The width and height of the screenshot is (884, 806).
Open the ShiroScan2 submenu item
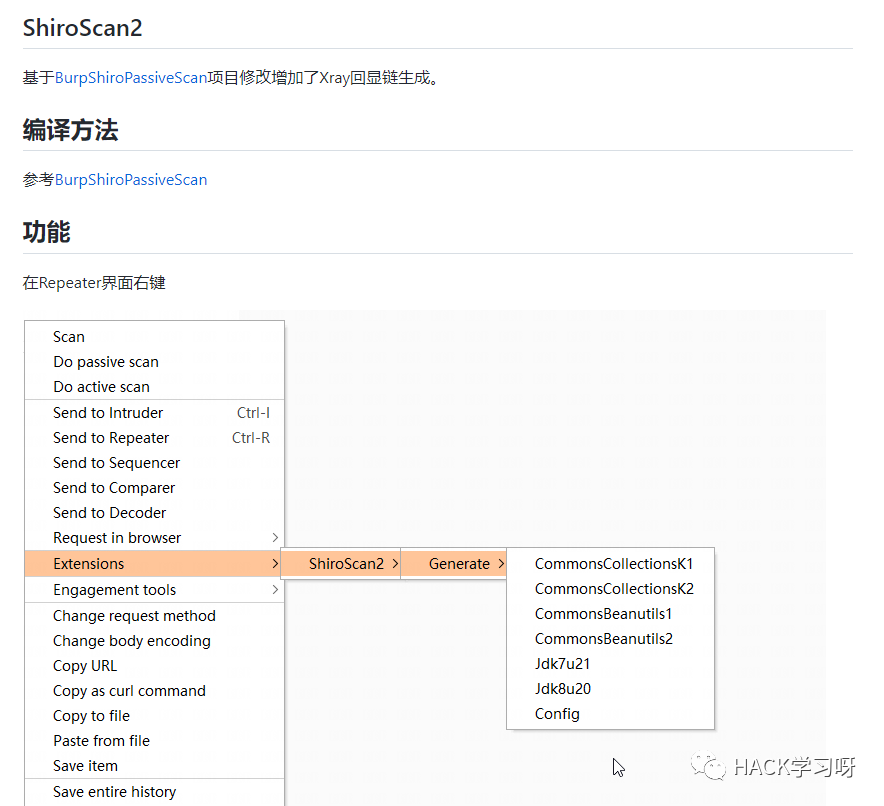341,564
